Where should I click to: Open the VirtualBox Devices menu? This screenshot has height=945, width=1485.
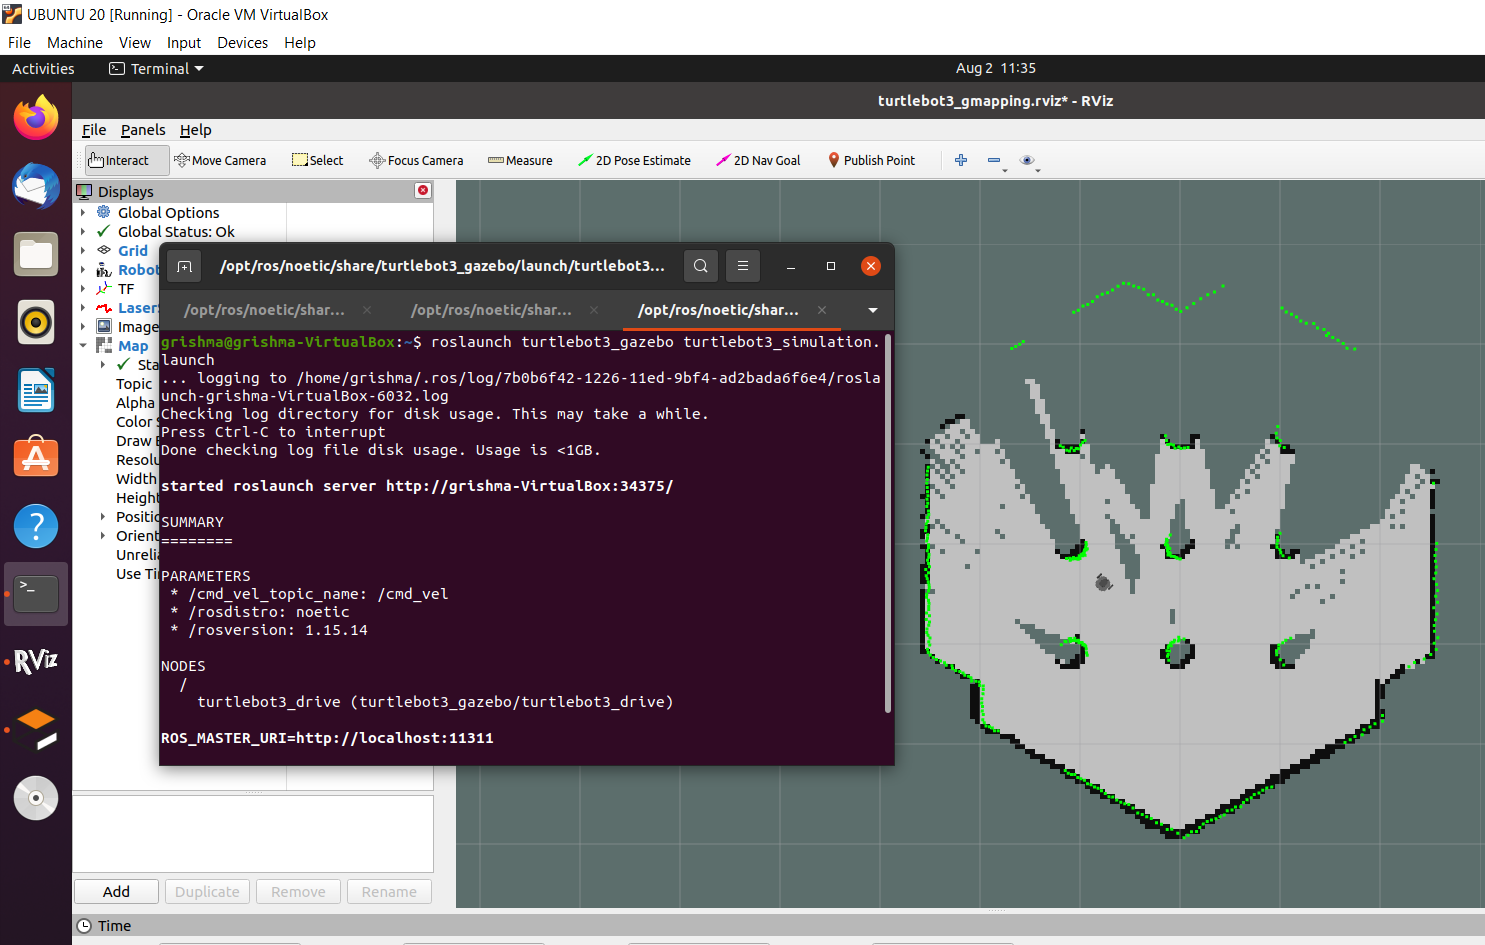[x=242, y=43]
